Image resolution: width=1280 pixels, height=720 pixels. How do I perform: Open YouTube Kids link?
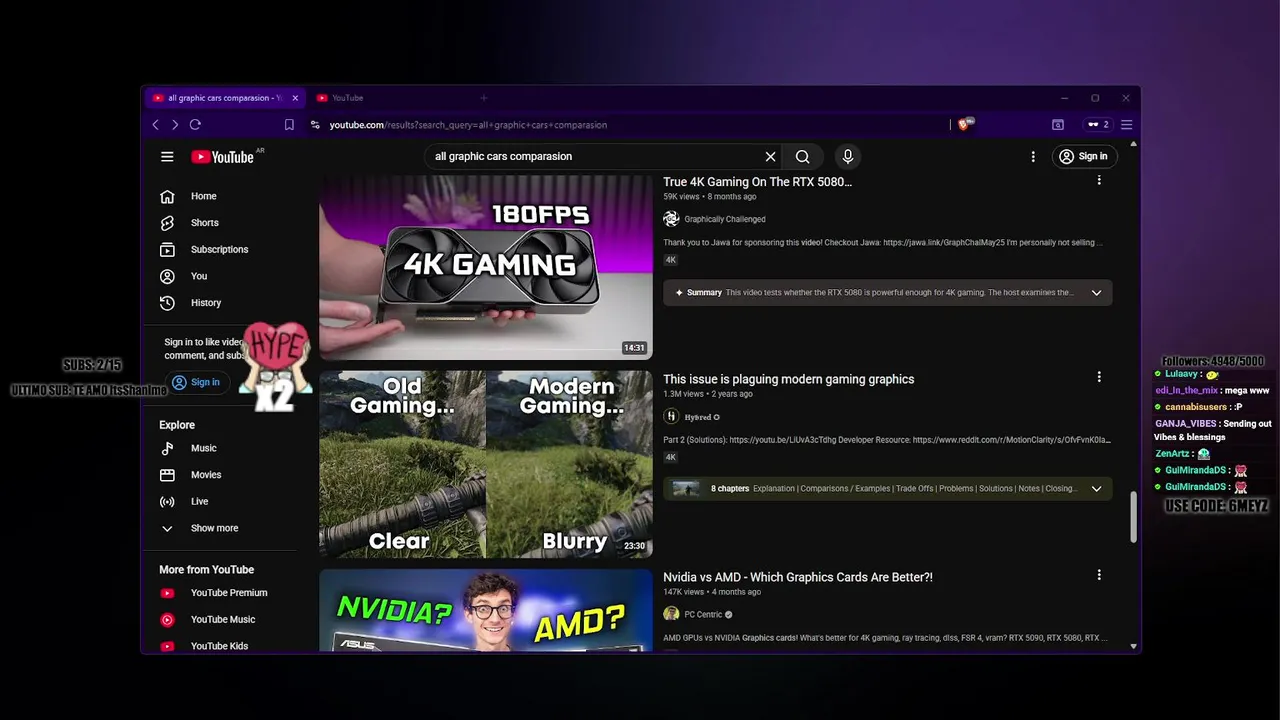[220, 646]
